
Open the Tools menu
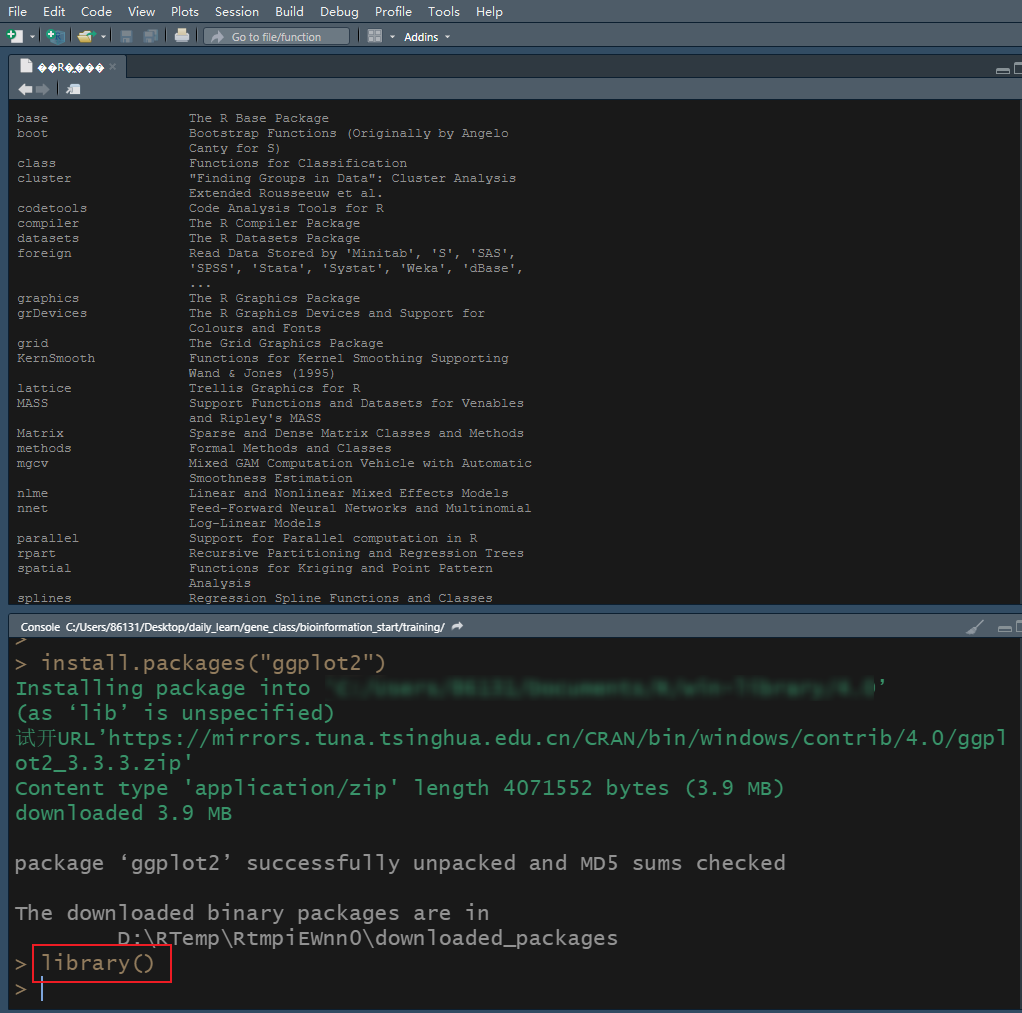[x=443, y=12]
